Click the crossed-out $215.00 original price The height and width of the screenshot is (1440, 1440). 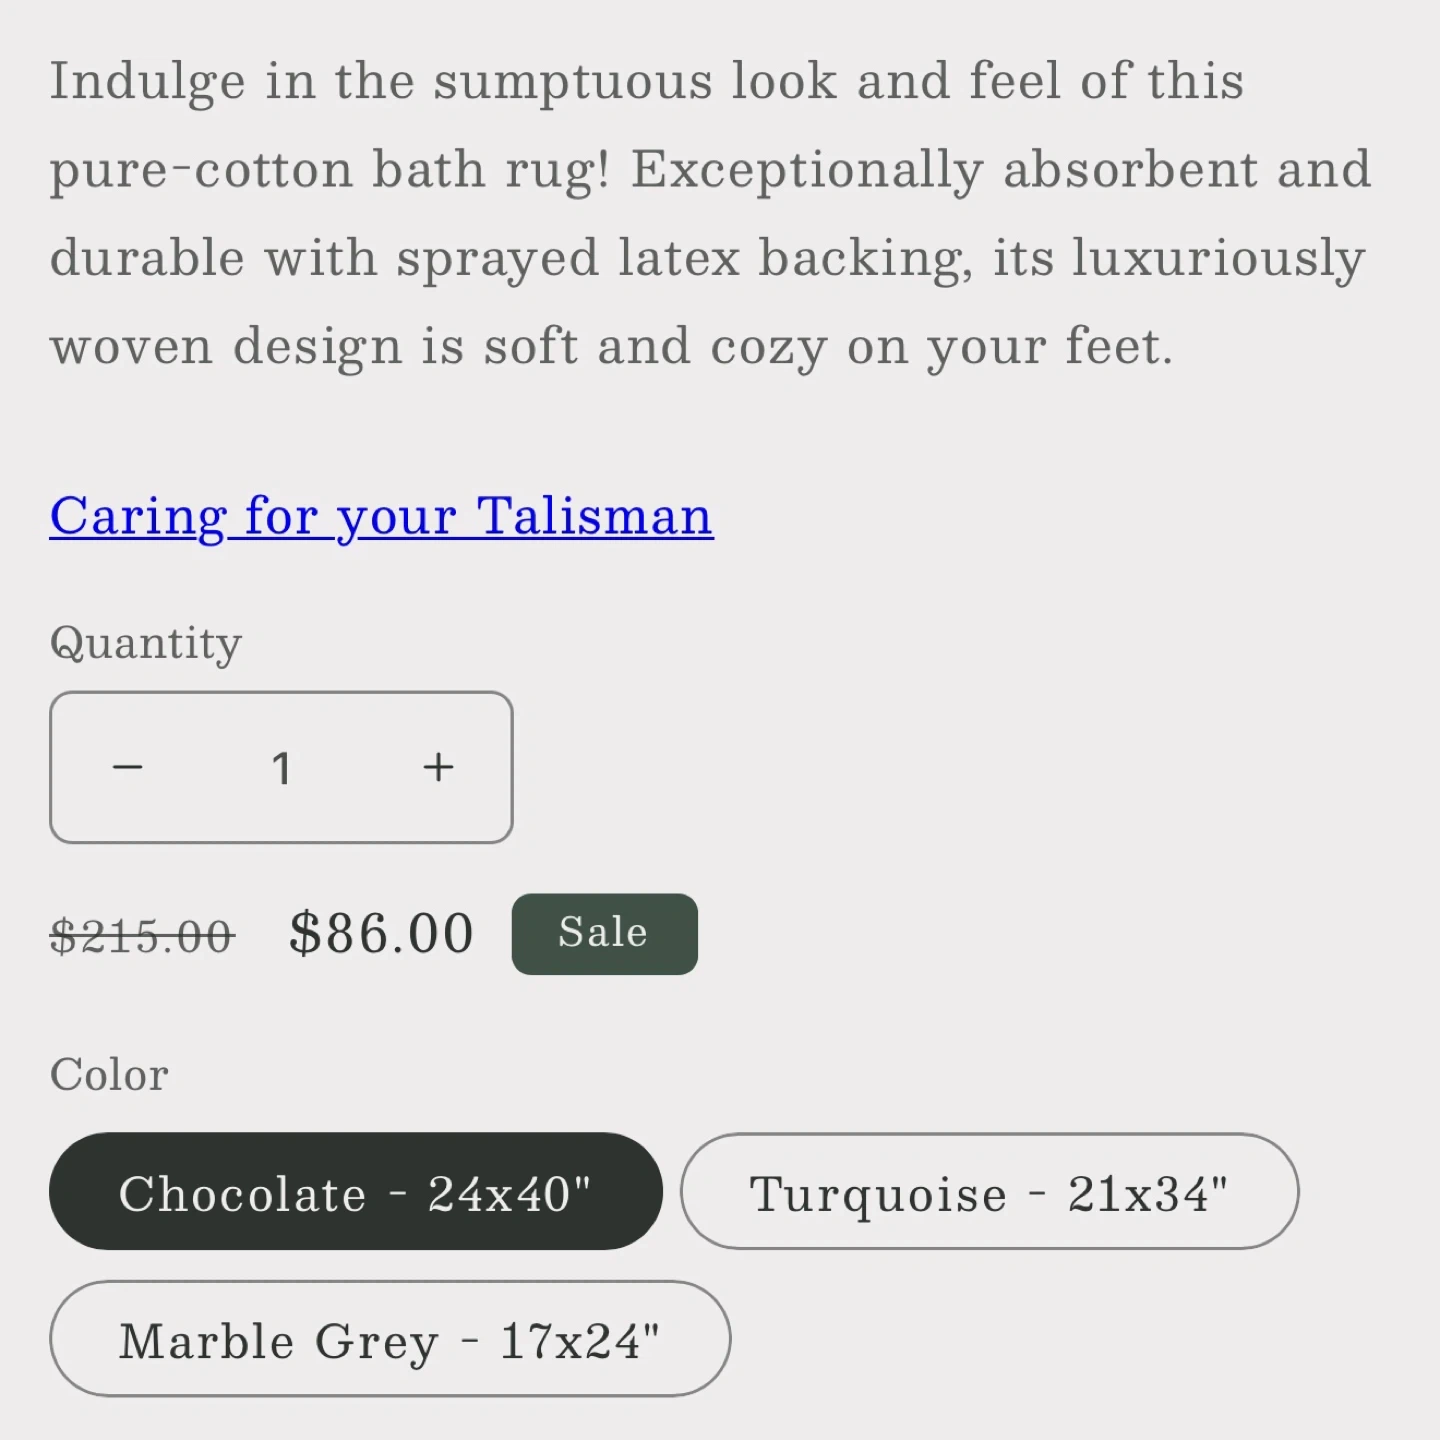tap(142, 937)
